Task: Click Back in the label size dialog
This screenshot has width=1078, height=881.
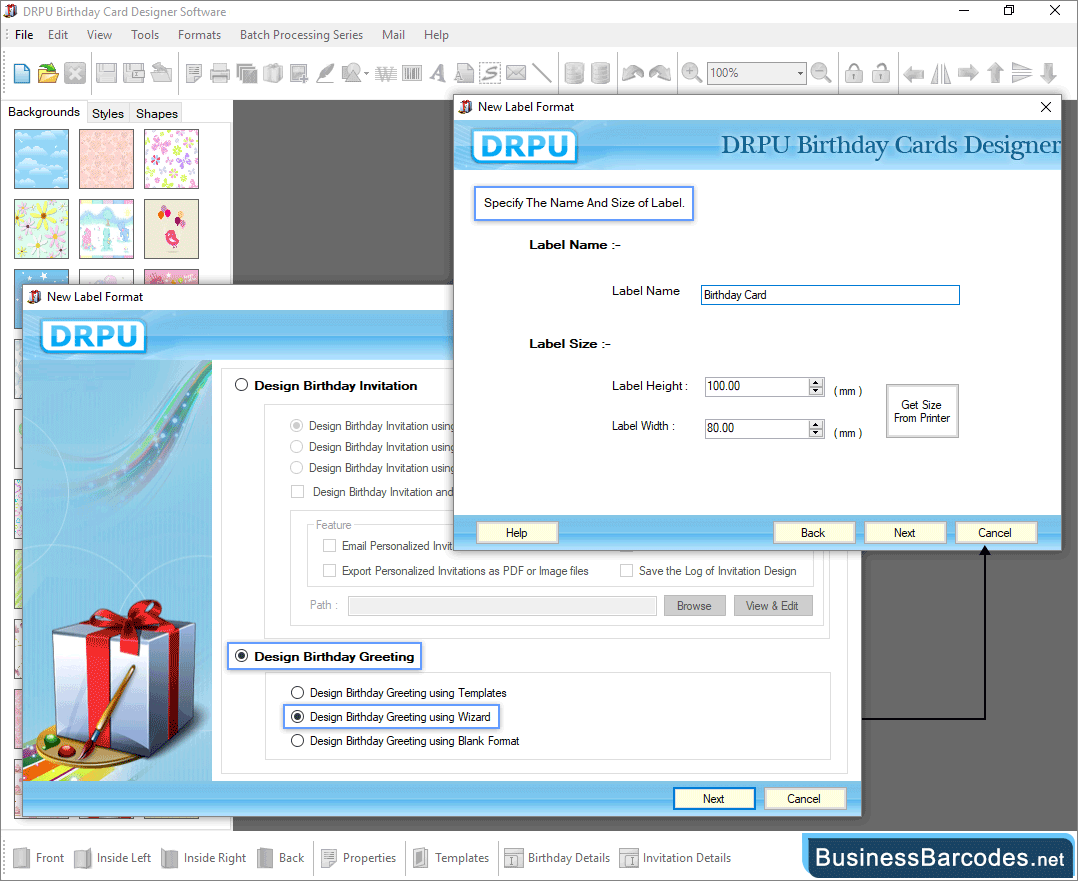Action: (x=813, y=533)
